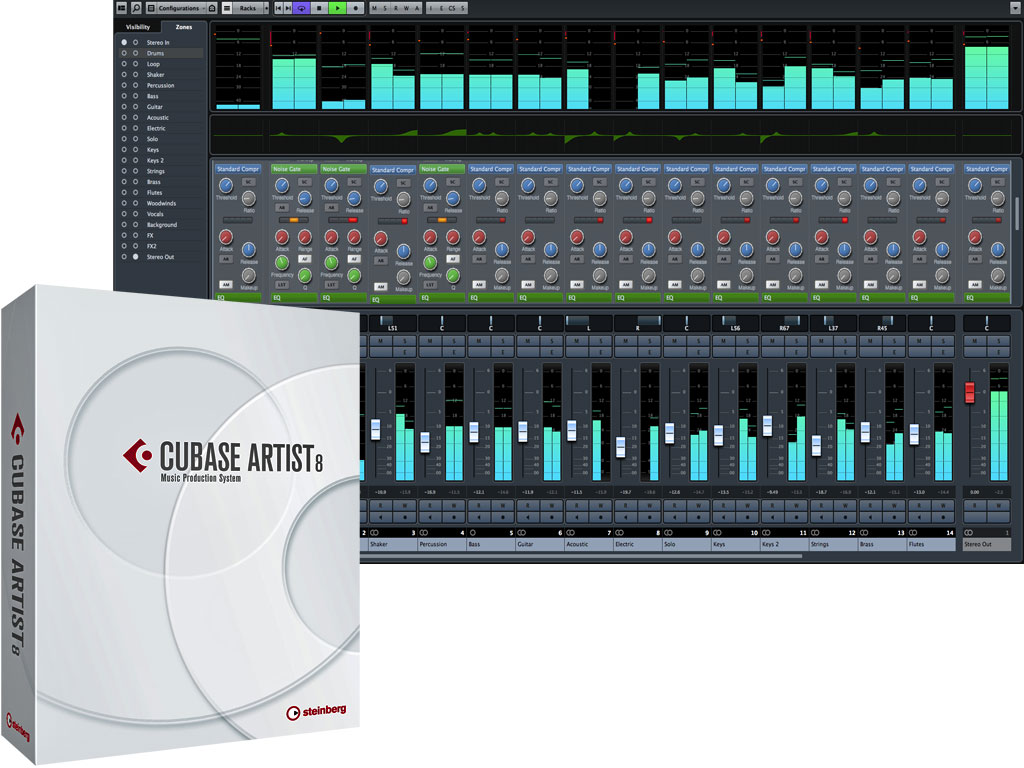Click the lock icon beside Configurations
Screen dimensions: 1024x768
212,8
